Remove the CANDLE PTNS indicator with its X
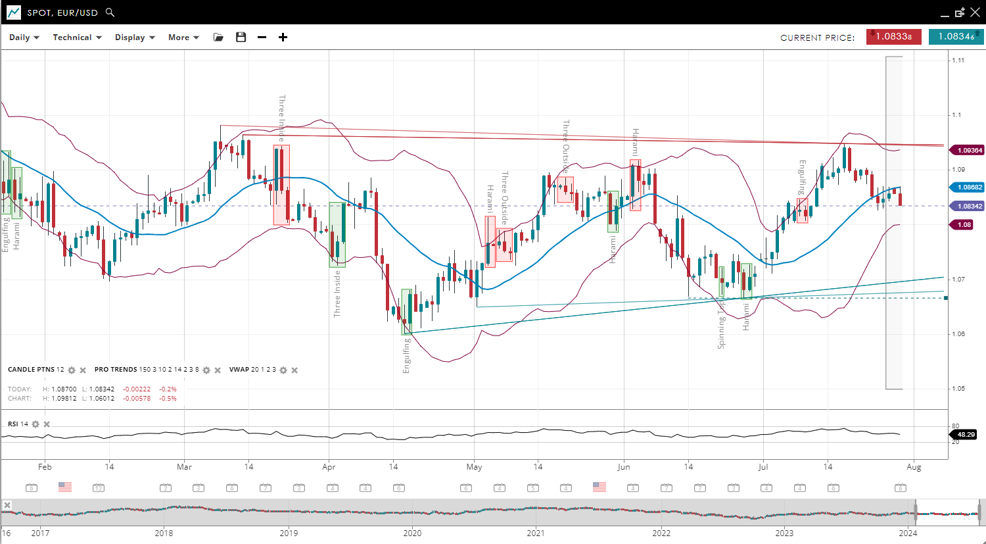Screen dimensions: 986x544 pos(83,370)
